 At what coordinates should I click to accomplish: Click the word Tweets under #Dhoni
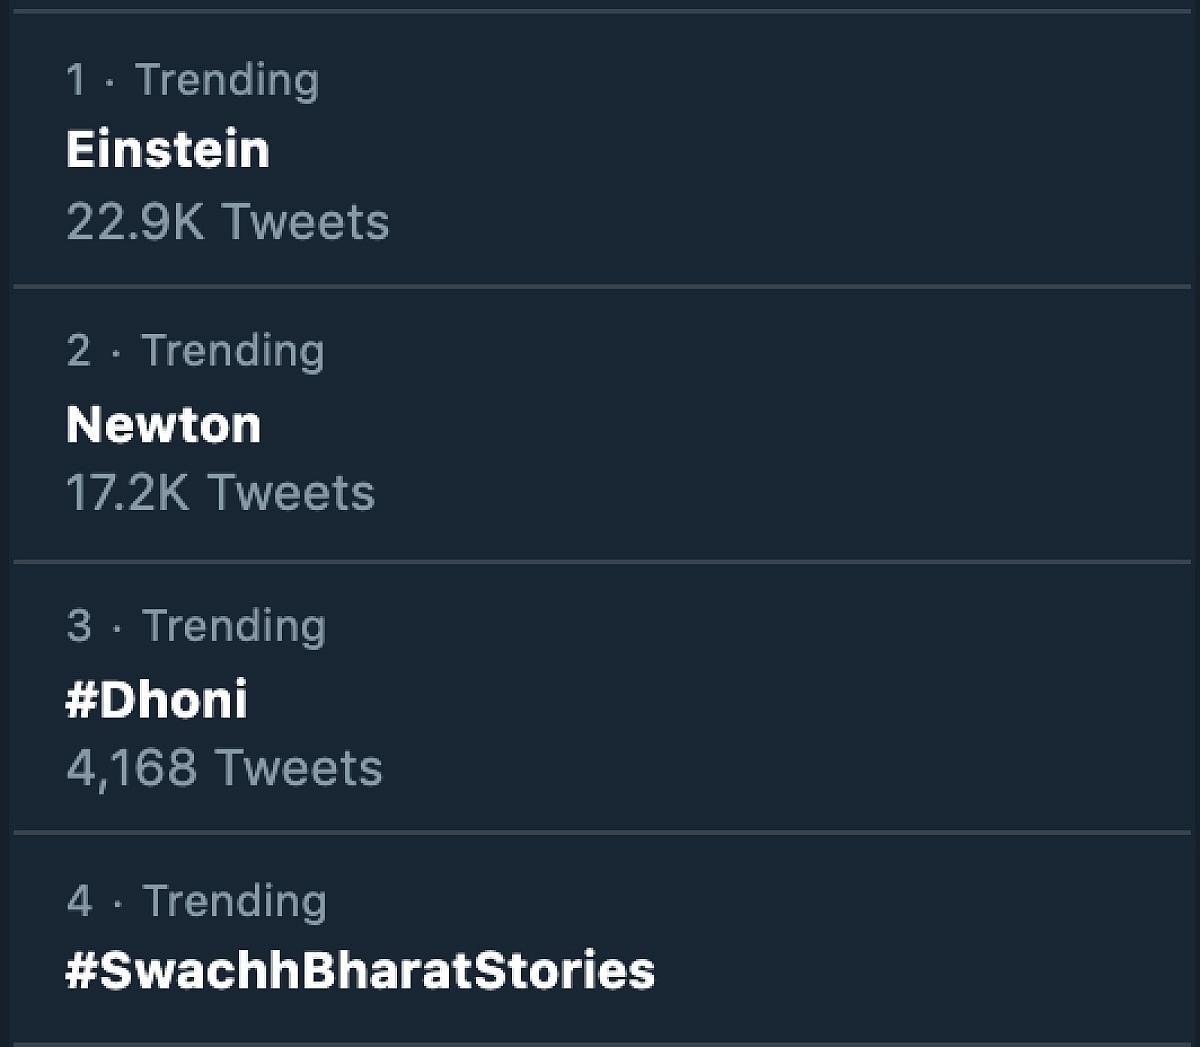coord(299,768)
